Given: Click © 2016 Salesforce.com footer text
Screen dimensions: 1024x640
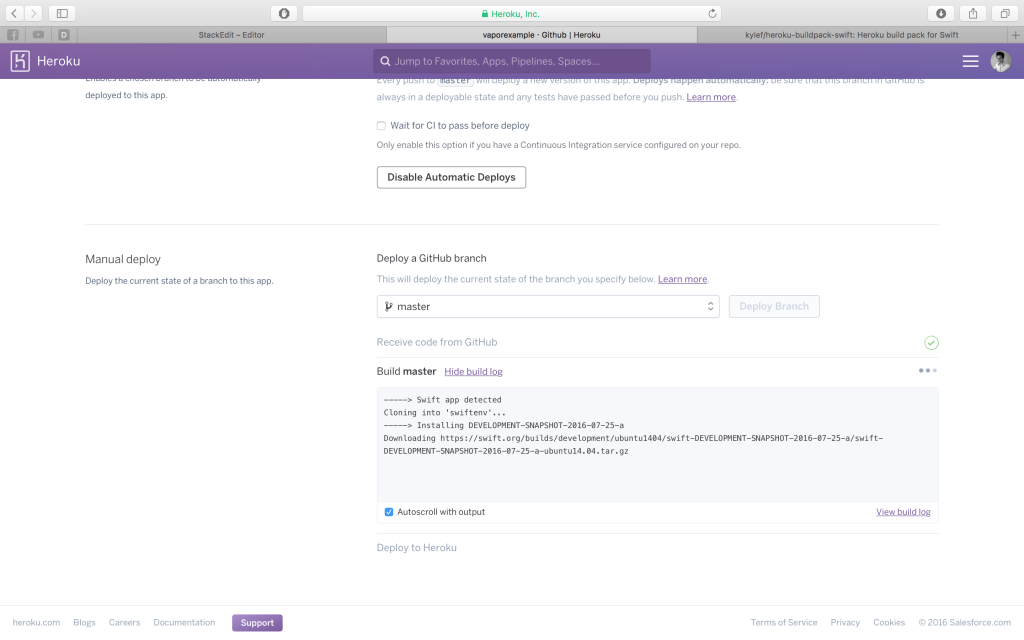Looking at the screenshot, I should pyautogui.click(x=965, y=622).
